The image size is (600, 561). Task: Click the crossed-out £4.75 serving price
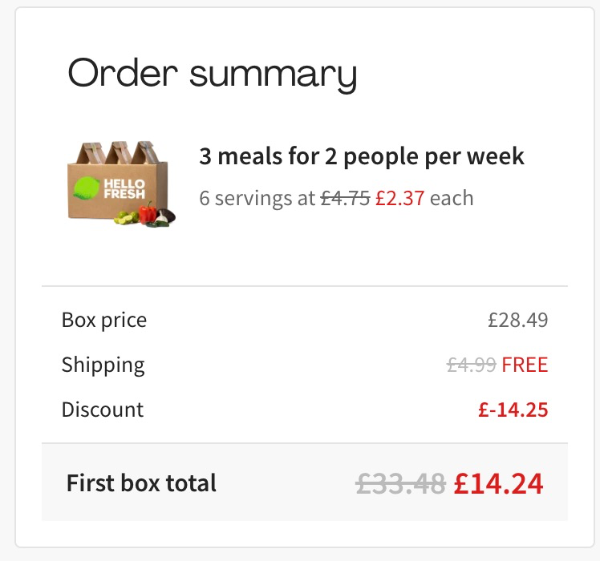click(x=345, y=198)
